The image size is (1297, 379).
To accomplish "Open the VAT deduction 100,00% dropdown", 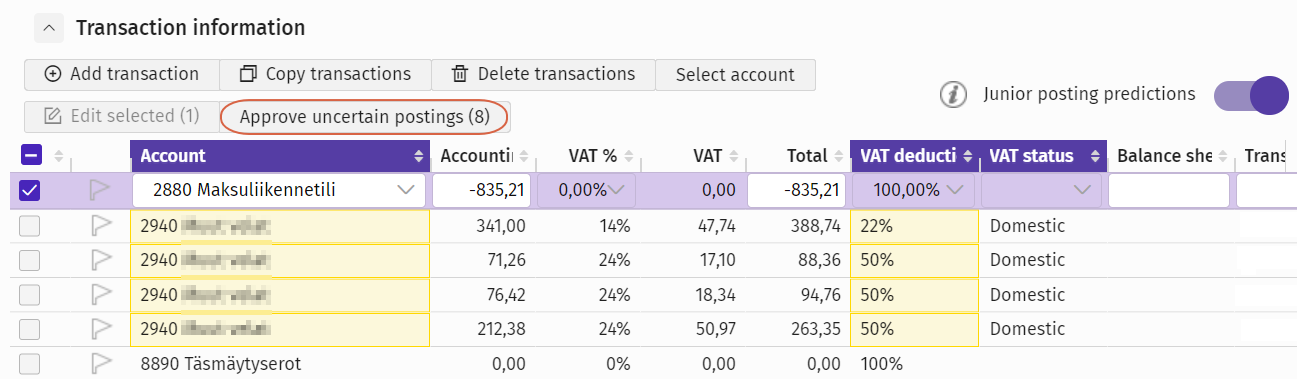I will (913, 189).
